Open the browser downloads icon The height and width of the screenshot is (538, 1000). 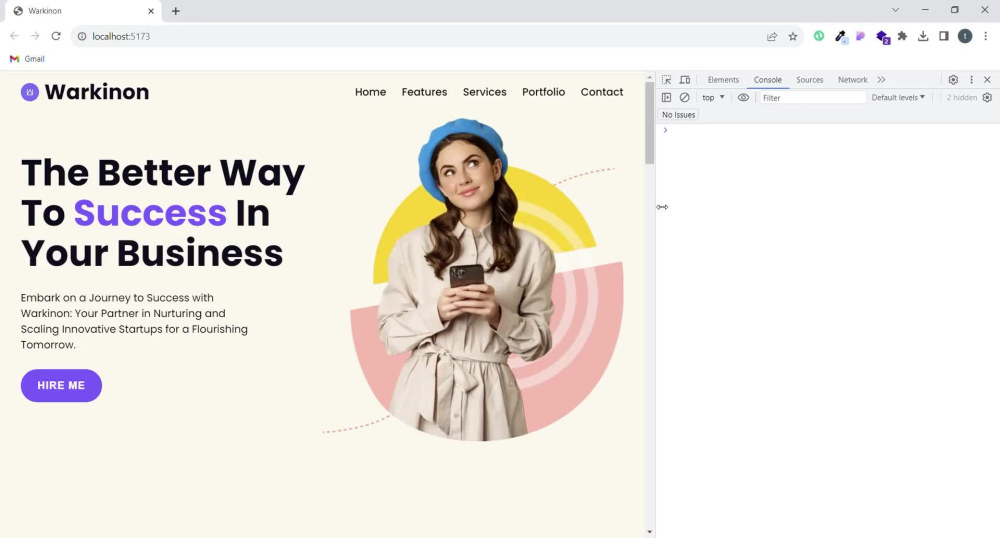point(923,36)
